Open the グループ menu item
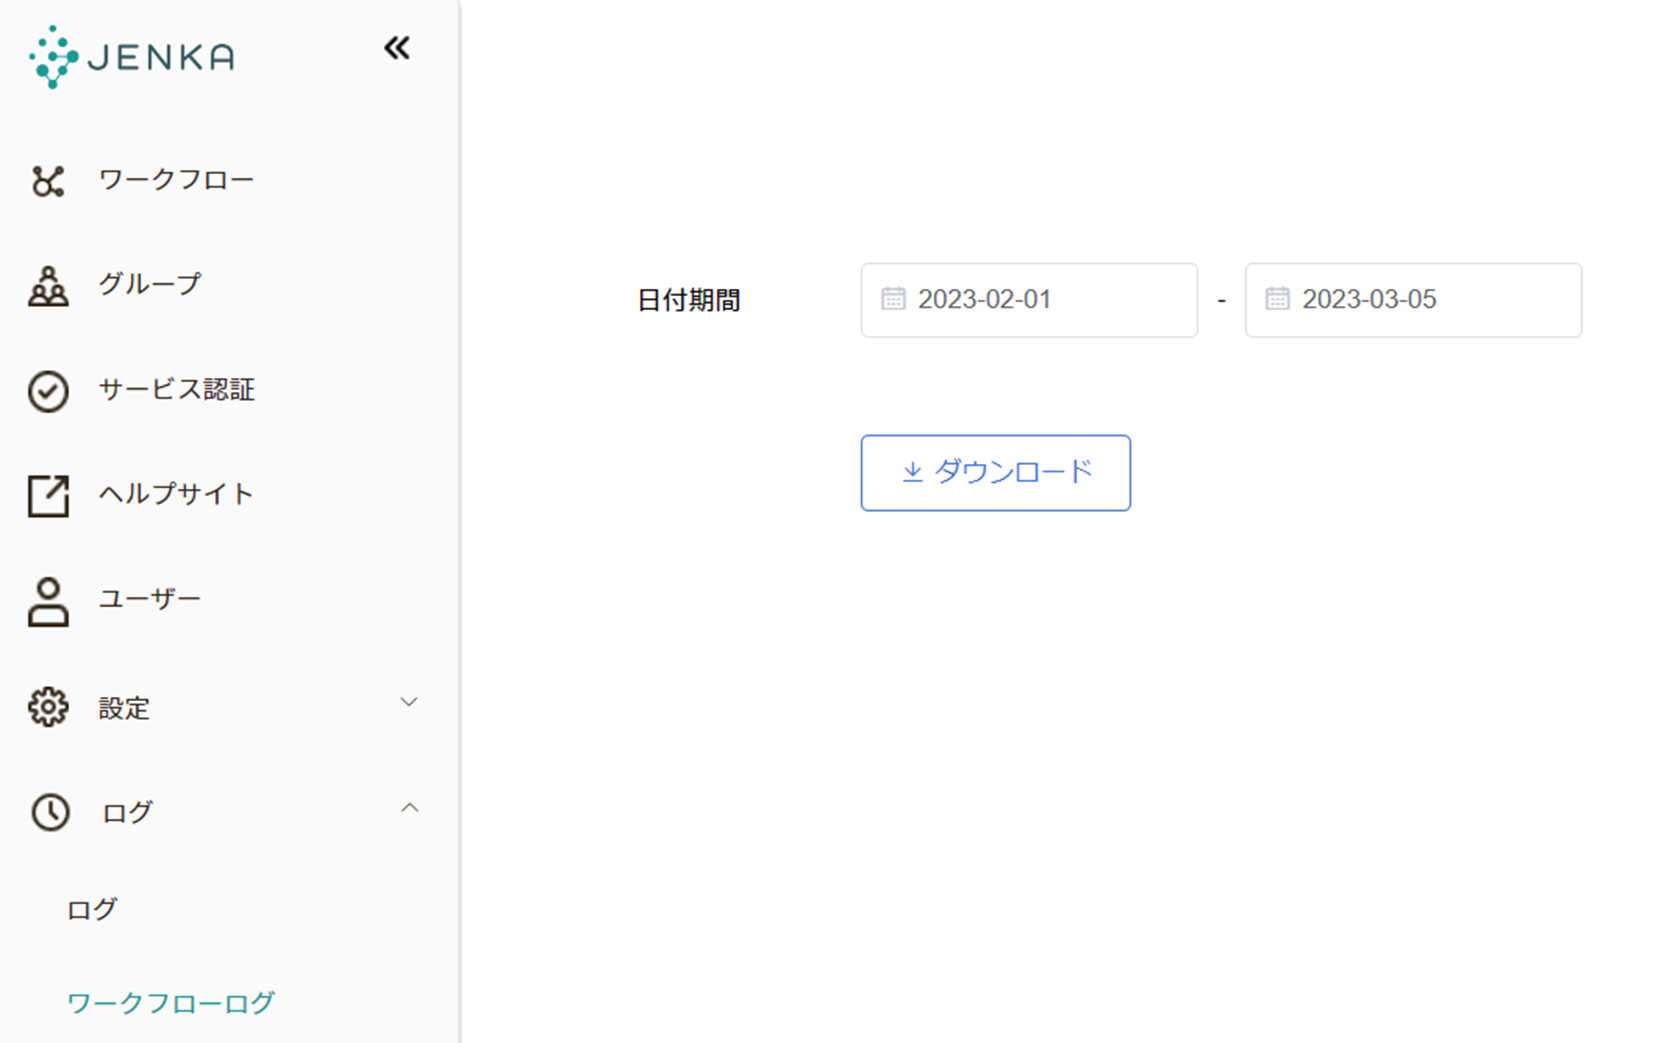 pyautogui.click(x=150, y=284)
